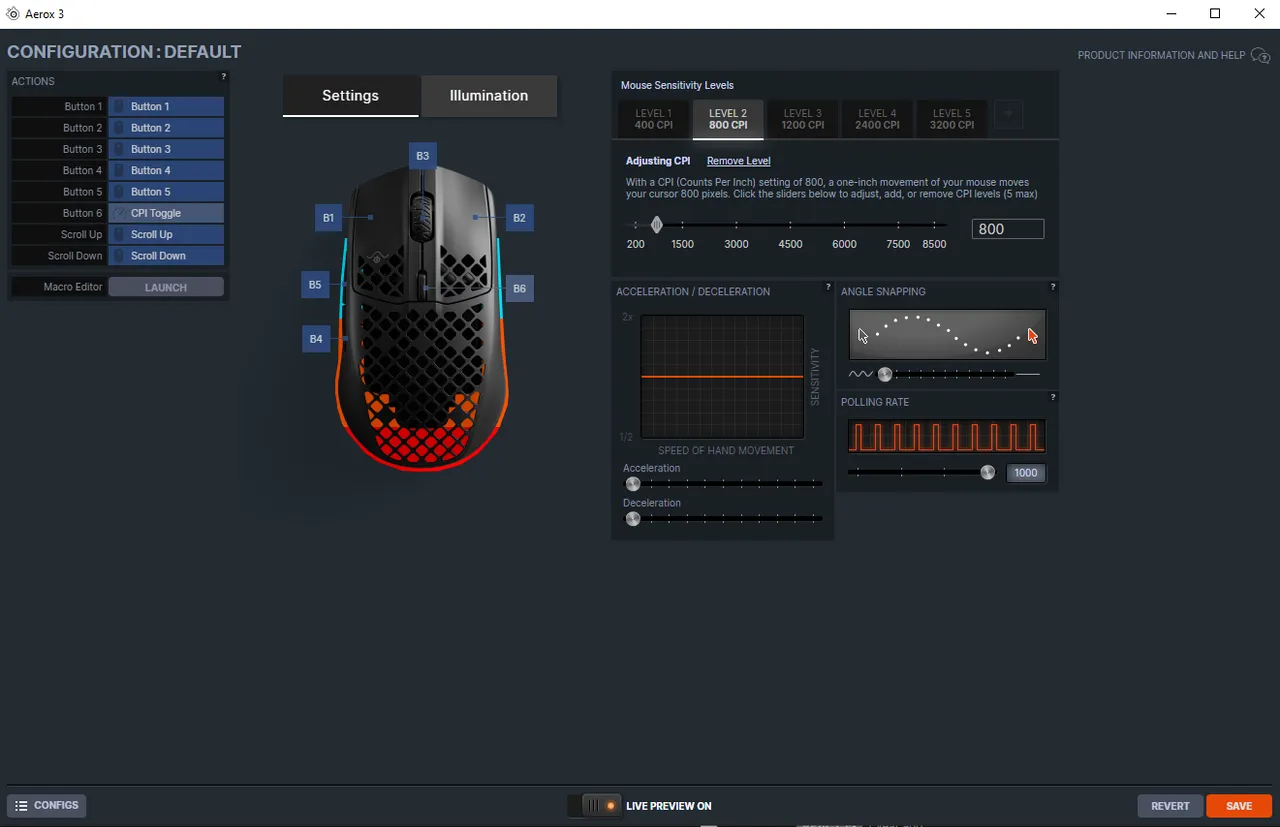Click the angle snapping preview graphic

point(947,334)
